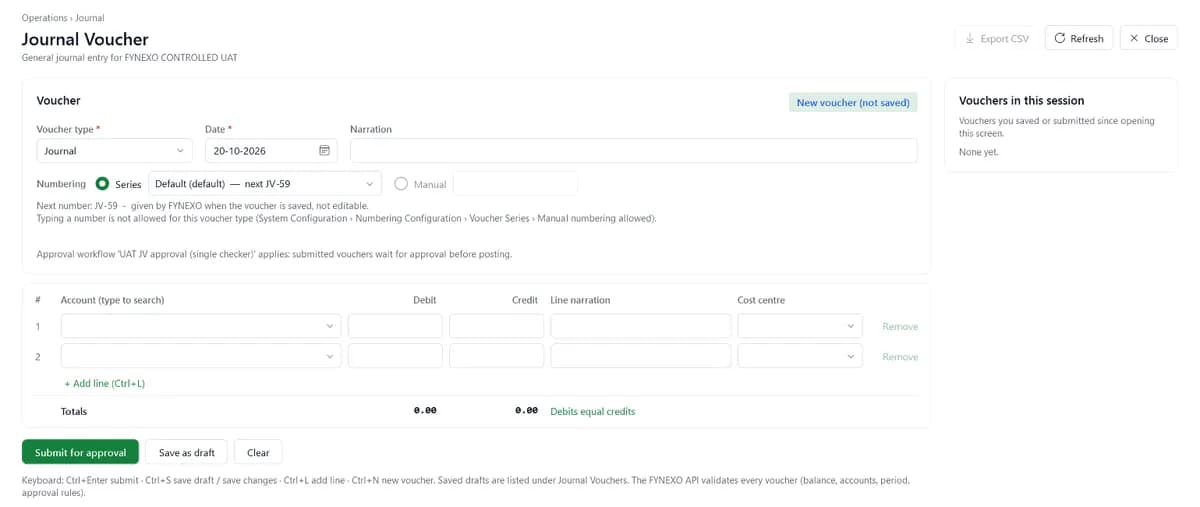Click the Debit field on line 1
The width and height of the screenshot is (1200, 507).
coord(395,326)
